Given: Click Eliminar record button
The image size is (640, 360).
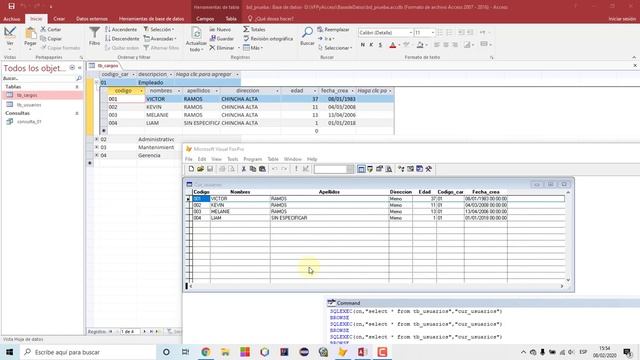Looking at the screenshot, I should point(222,48).
